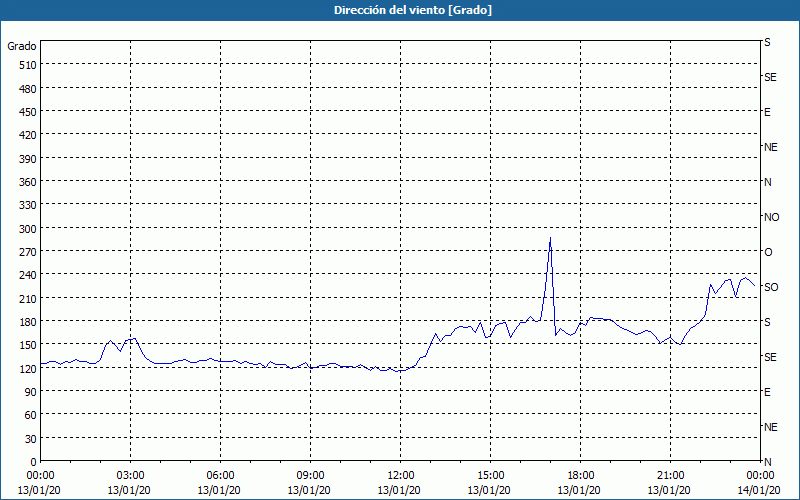Viewport: 800px width, 500px height.
Task: Click the 210 degree axis label
Action: pyautogui.click(x=28, y=298)
